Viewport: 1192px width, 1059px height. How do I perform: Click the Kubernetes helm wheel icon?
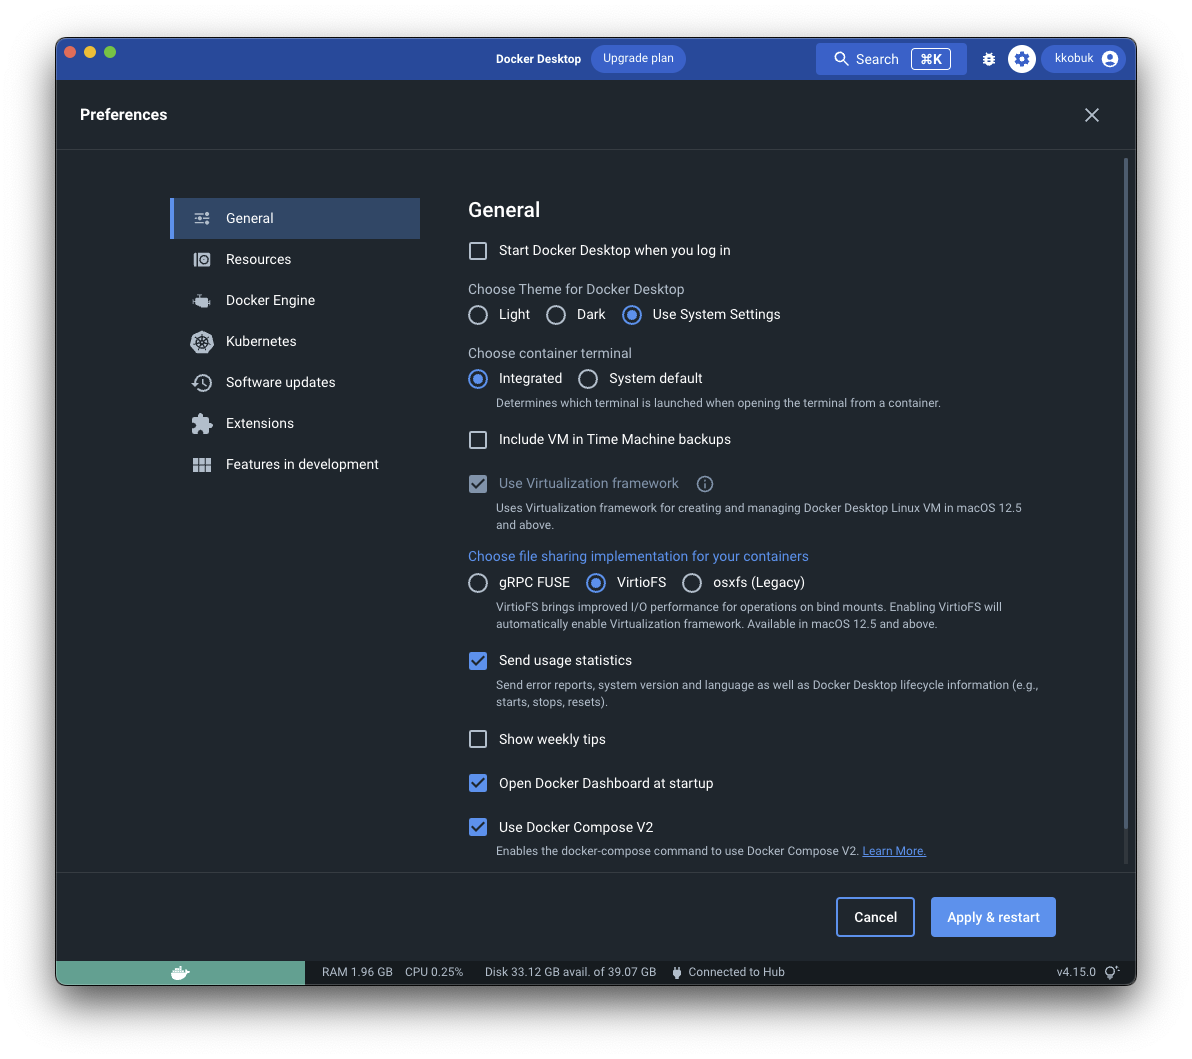point(201,341)
